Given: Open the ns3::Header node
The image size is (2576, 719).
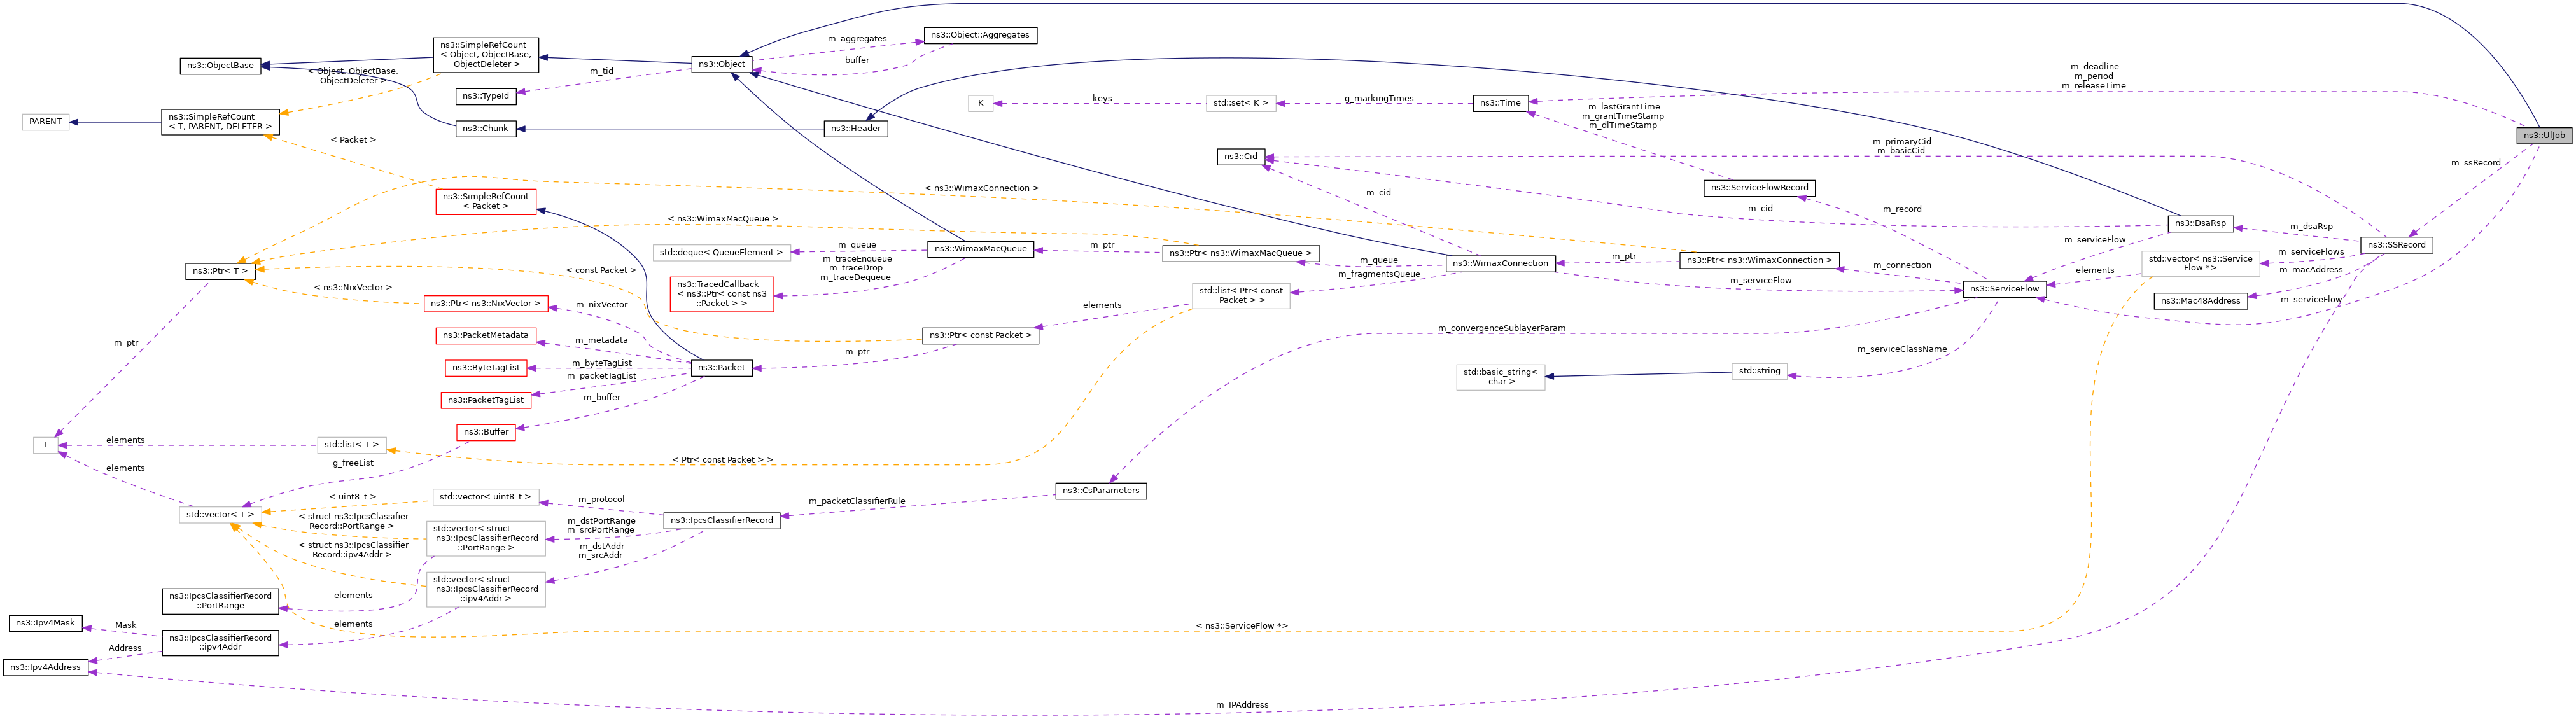Looking at the screenshot, I should (x=856, y=128).
